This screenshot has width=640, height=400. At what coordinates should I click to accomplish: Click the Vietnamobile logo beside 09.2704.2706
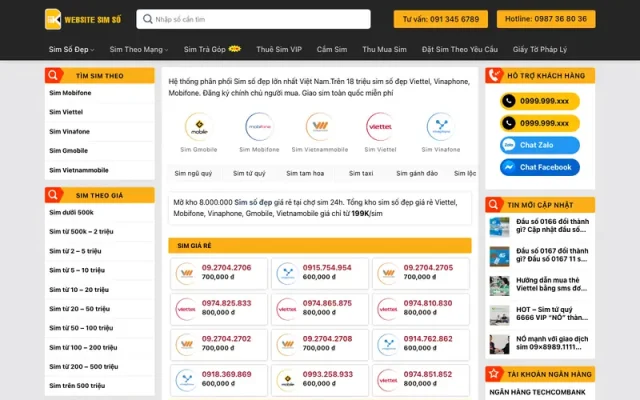[x=187, y=273]
